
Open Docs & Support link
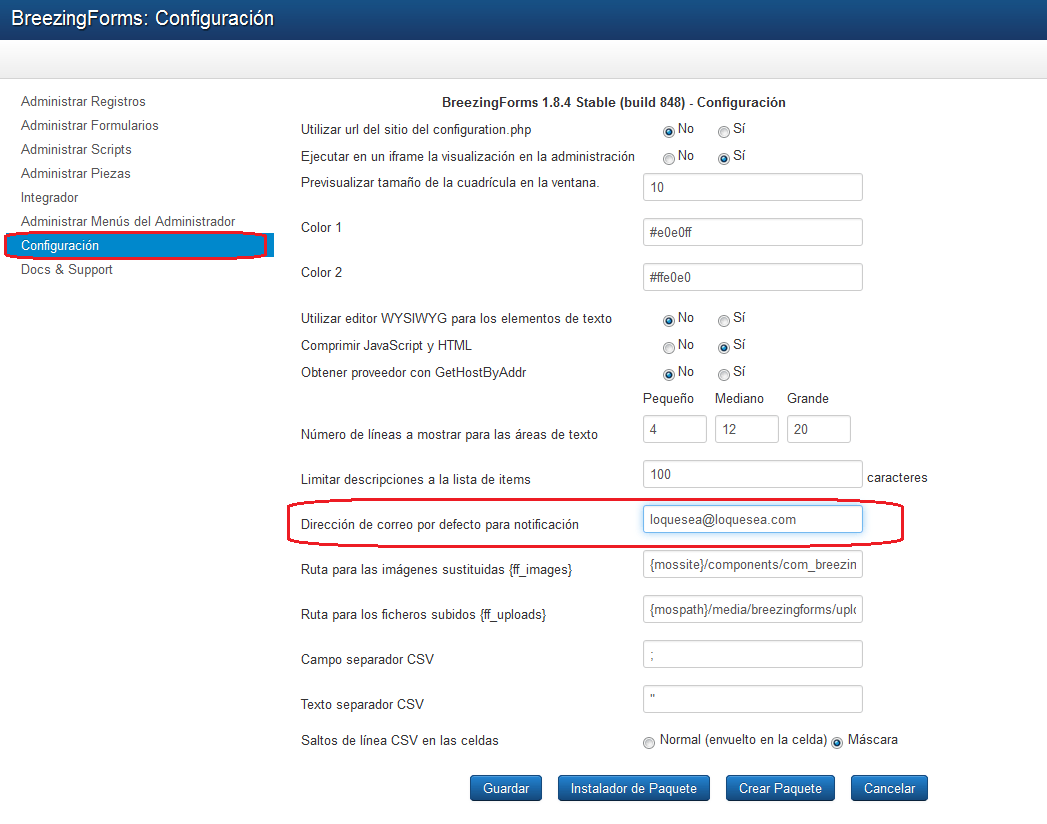[67, 270]
